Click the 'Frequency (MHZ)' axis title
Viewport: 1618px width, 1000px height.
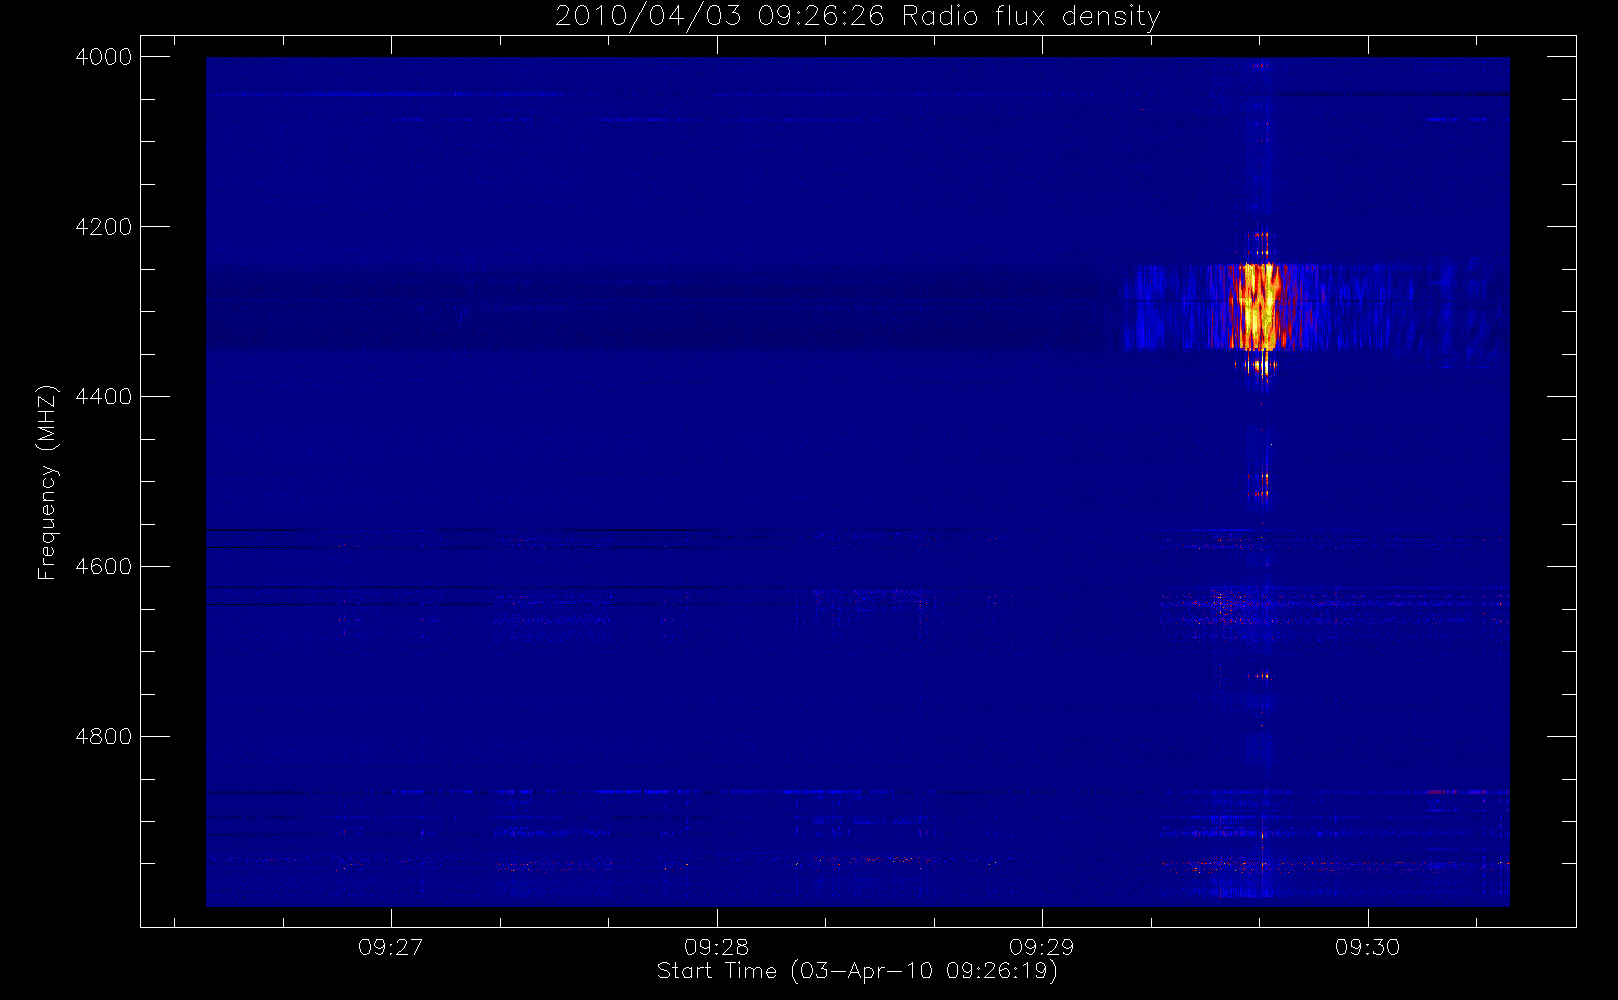[47, 482]
